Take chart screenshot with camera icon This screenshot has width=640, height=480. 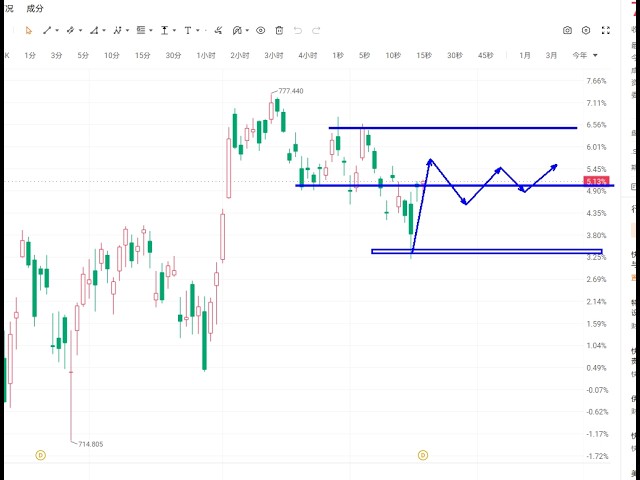tap(567, 31)
